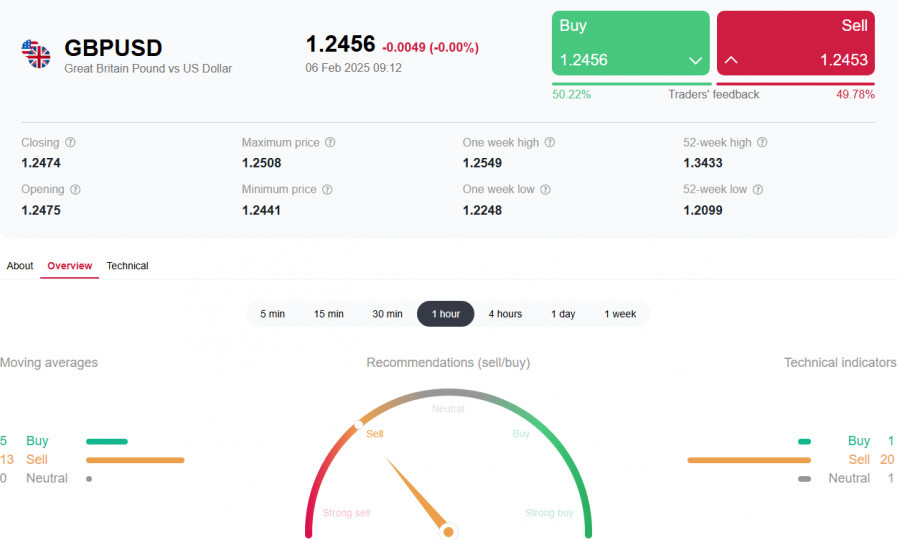Viewport: 900px width, 540px height.
Task: Click the Strong sell gauge label
Action: tap(346, 512)
